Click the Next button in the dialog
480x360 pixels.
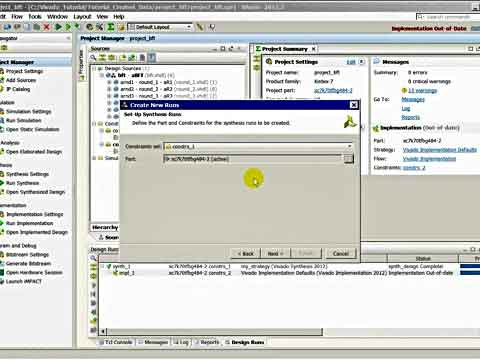[x=275, y=254]
